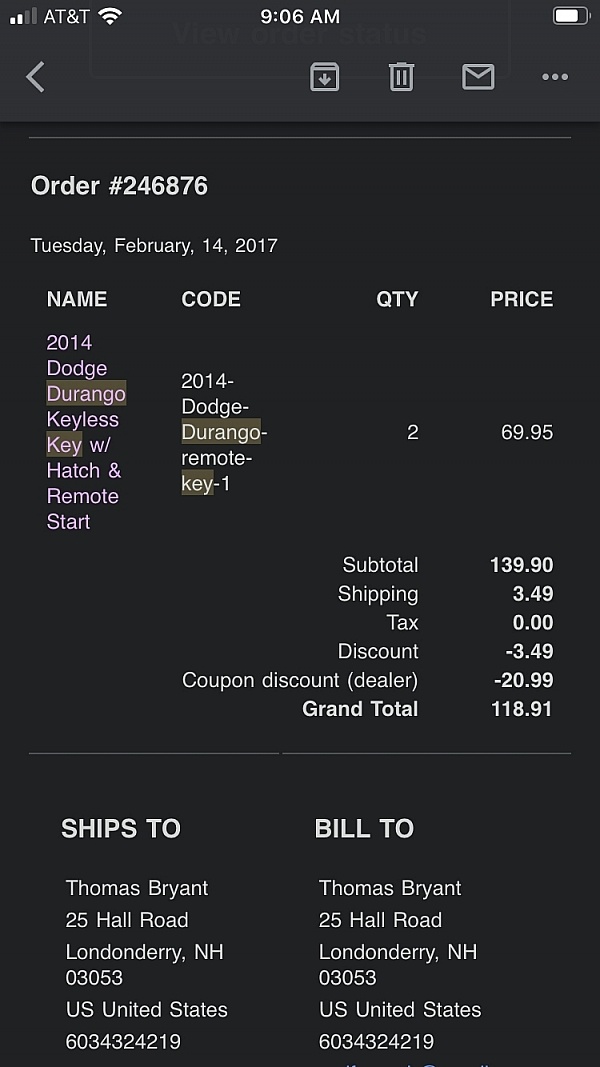The height and width of the screenshot is (1067, 600).
Task: Tap the Order #246876 heading
Action: click(x=119, y=186)
